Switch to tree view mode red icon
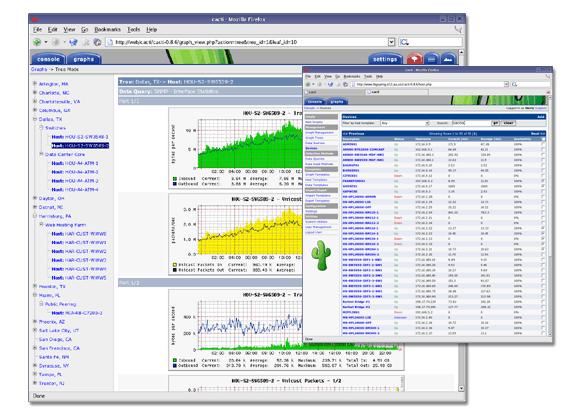The height and width of the screenshot is (412, 574). [415, 58]
